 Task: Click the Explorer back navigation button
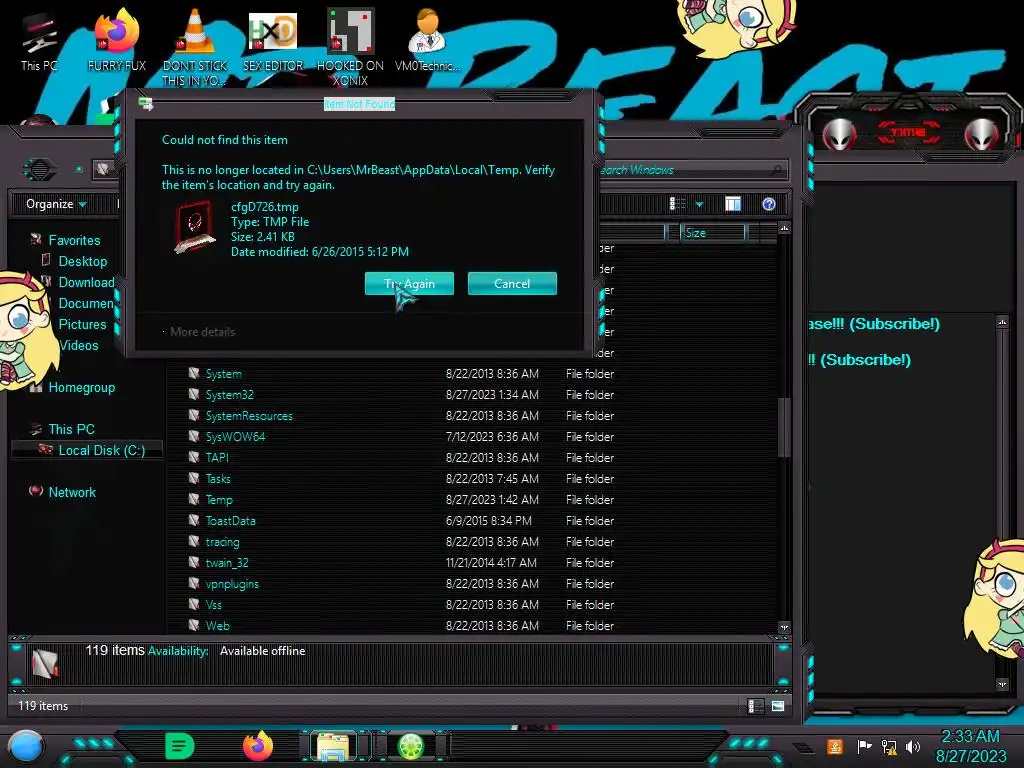click(40, 170)
